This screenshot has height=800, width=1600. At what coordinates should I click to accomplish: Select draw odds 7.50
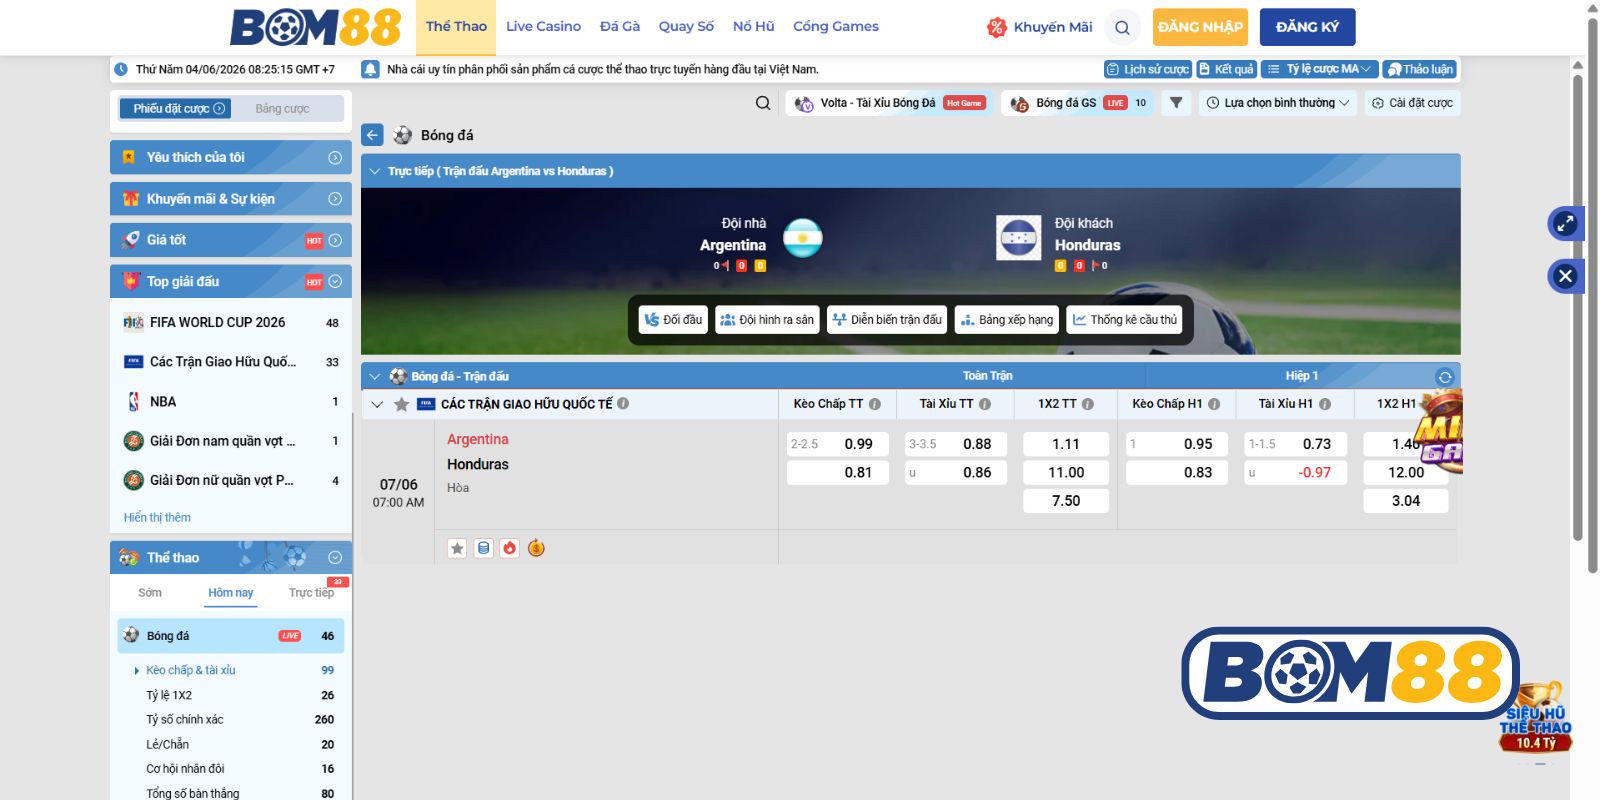[x=1066, y=500]
